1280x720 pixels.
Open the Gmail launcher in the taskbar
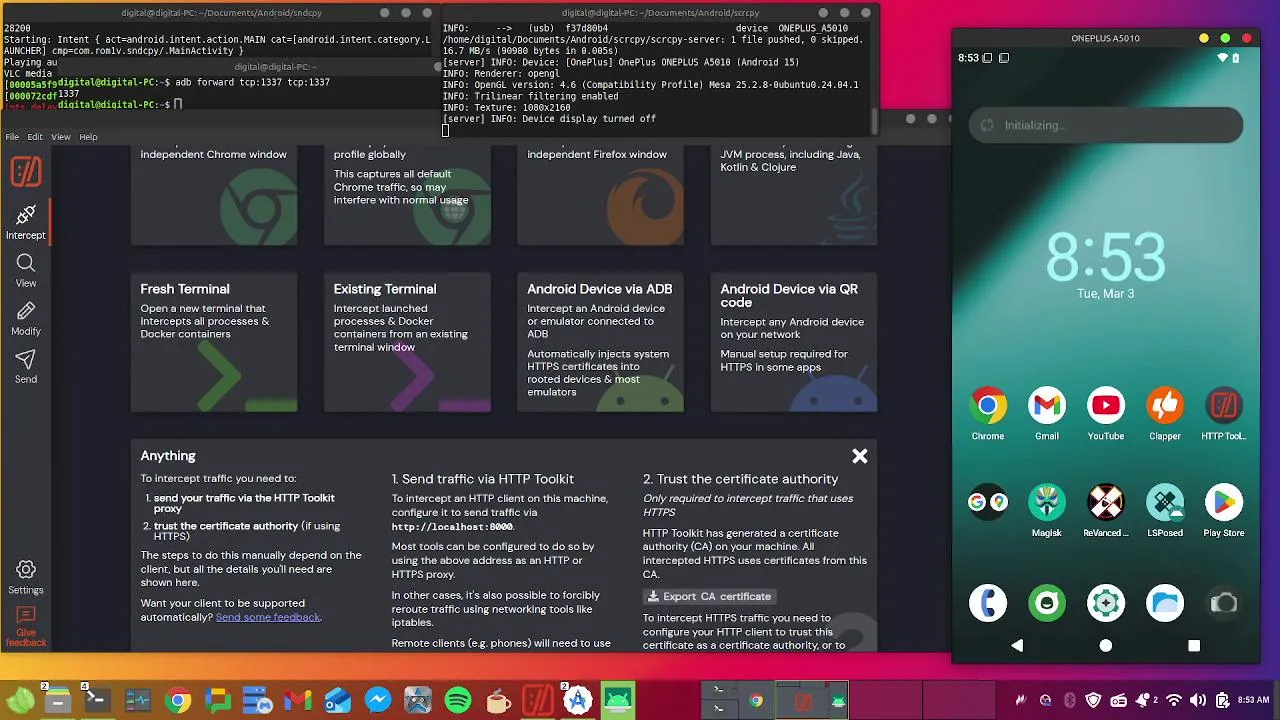(x=298, y=701)
